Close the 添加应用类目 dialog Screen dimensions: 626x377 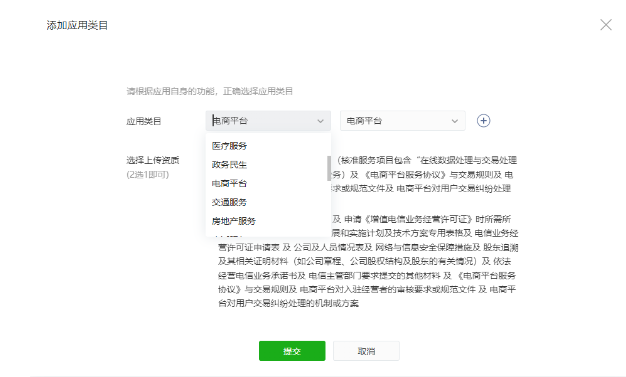(x=606, y=25)
